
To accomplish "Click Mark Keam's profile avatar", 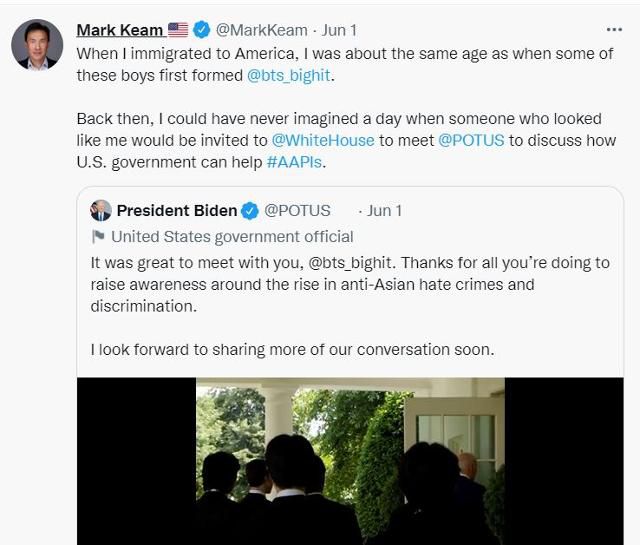I will pos(36,45).
